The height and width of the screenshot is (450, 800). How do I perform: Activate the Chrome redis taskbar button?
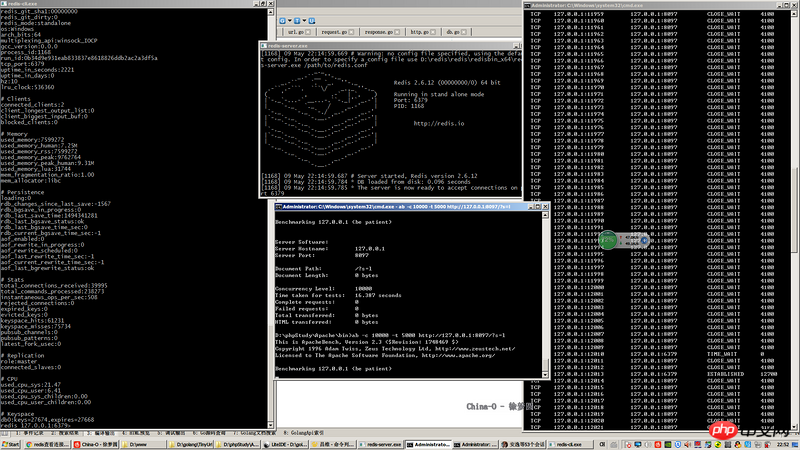pyautogui.click(x=47, y=444)
